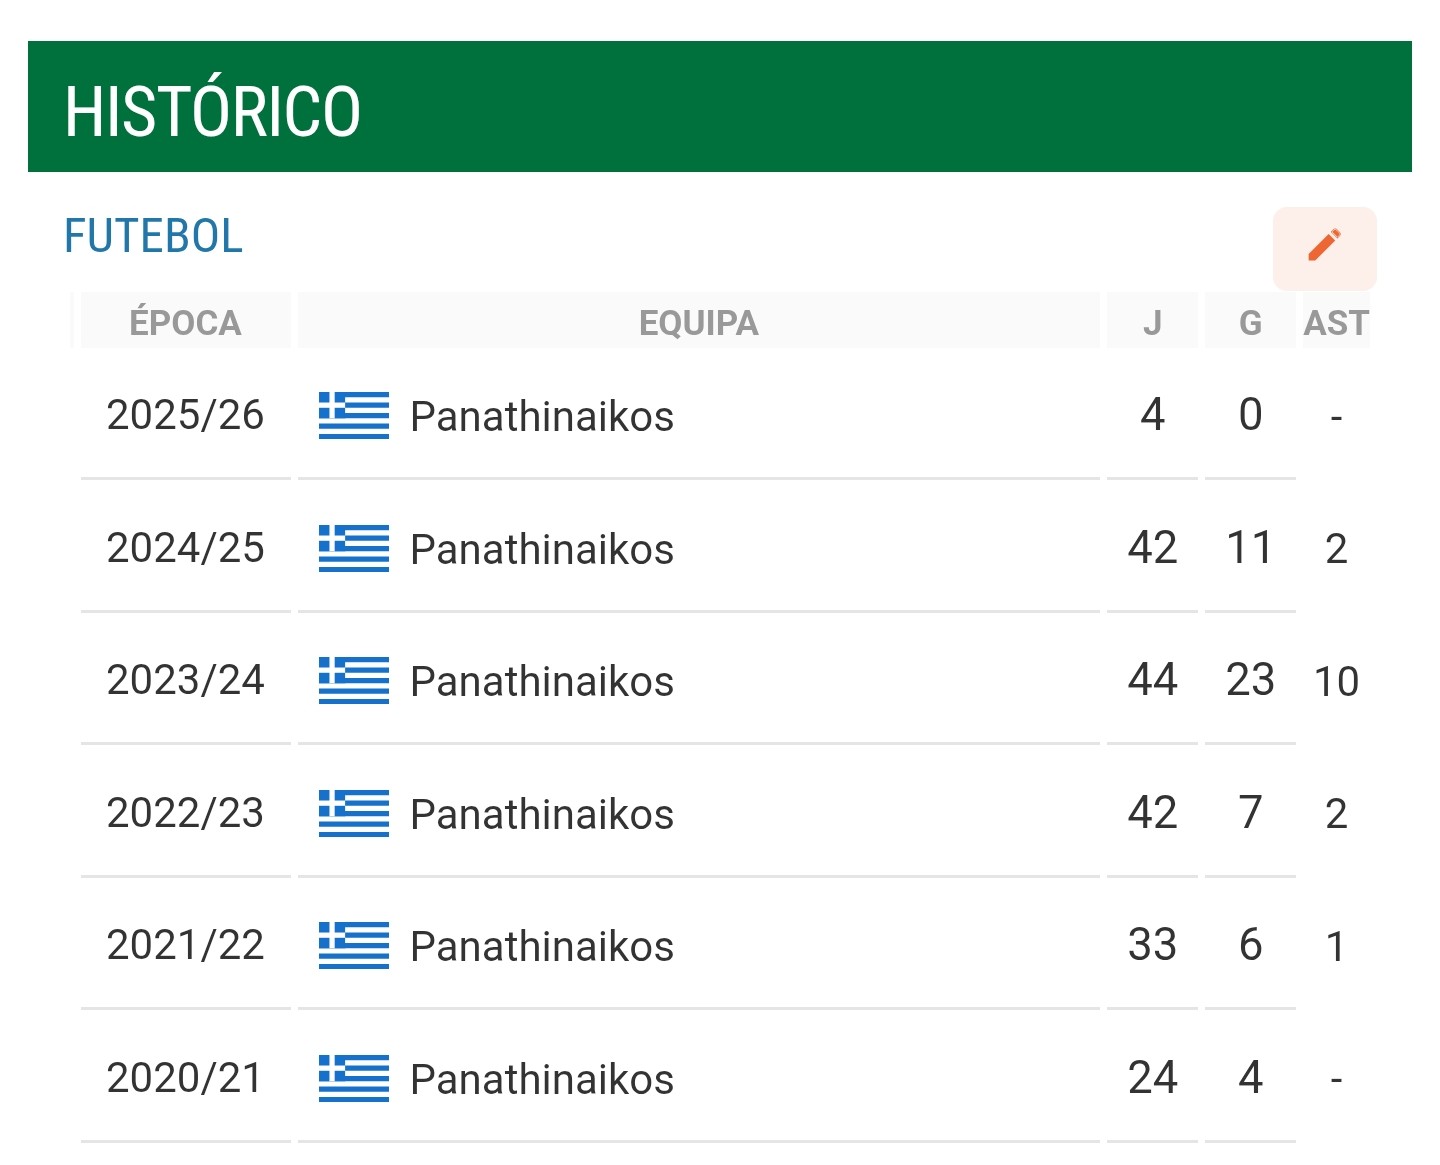Screen dimensions: 1440x1165
Task: Click the Greek flag in the 2021/22 row
Action: tap(353, 946)
